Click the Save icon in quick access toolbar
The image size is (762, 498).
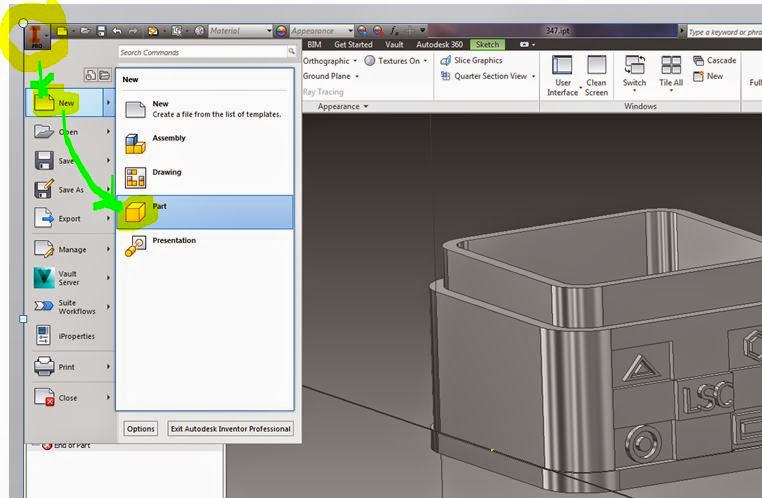click(101, 31)
